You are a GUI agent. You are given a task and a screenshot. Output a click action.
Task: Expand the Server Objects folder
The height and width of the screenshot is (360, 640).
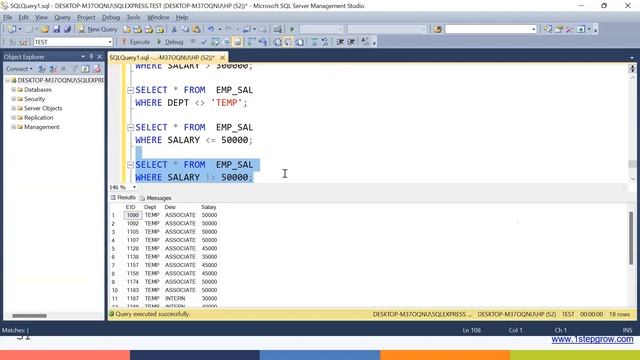coord(13,108)
